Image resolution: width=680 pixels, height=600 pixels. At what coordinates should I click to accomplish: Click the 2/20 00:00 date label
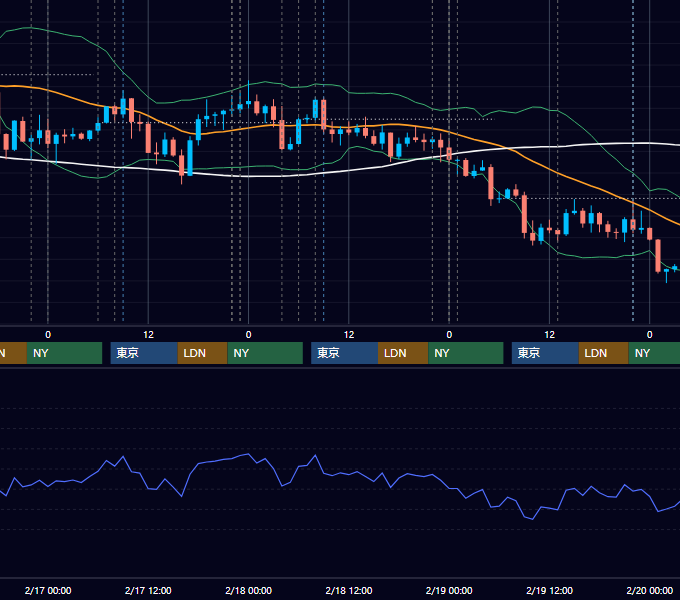pyautogui.click(x=650, y=590)
